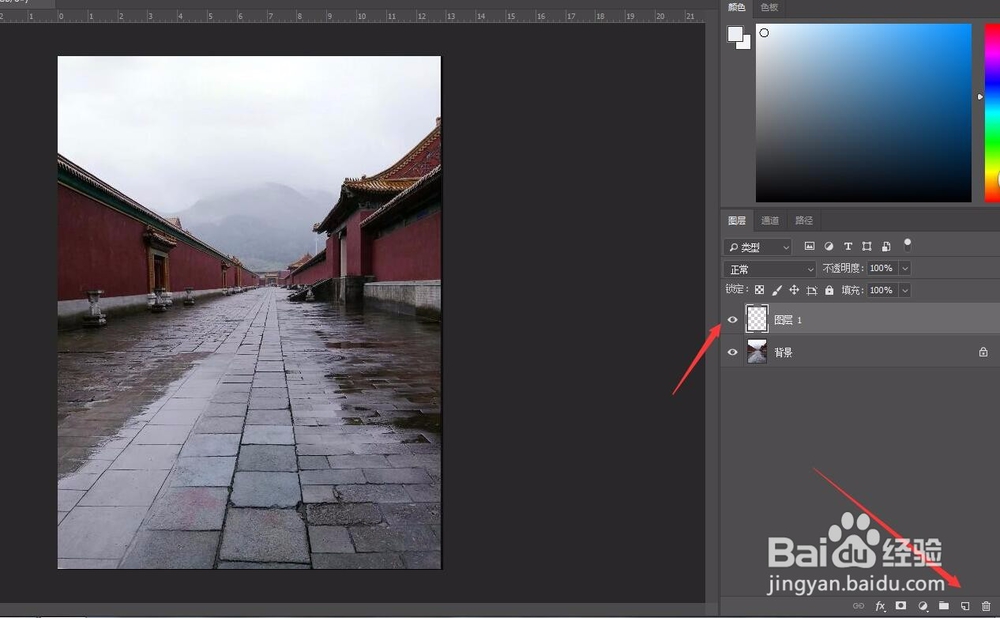The image size is (1000, 618).
Task: Click the hue spectrum slider strip
Action: pos(992,113)
